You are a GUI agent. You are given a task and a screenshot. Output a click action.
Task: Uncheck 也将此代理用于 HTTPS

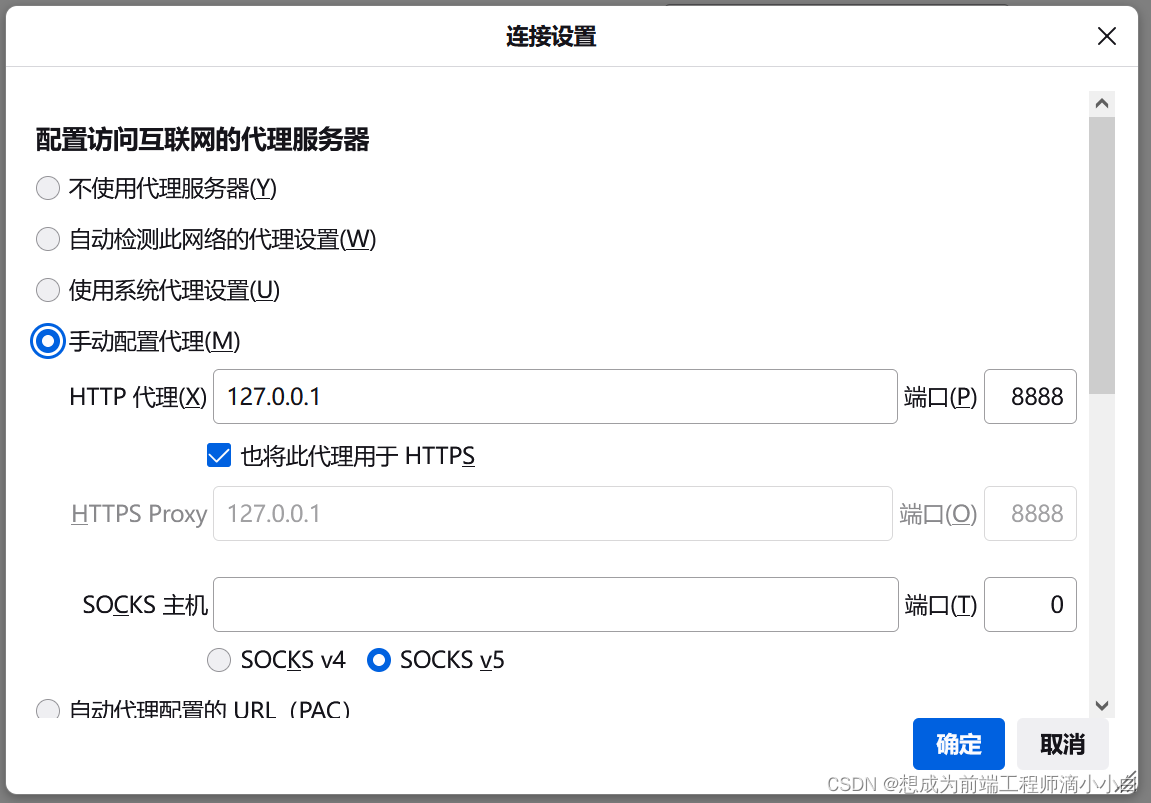pyautogui.click(x=218, y=455)
